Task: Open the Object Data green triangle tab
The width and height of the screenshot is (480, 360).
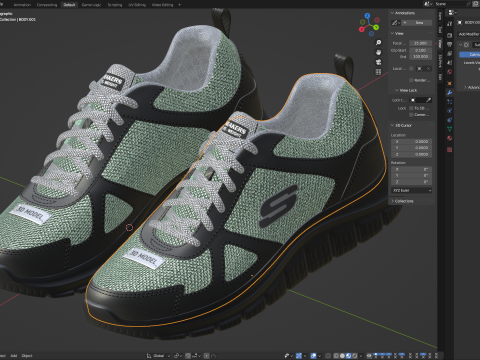Action: coord(450,129)
